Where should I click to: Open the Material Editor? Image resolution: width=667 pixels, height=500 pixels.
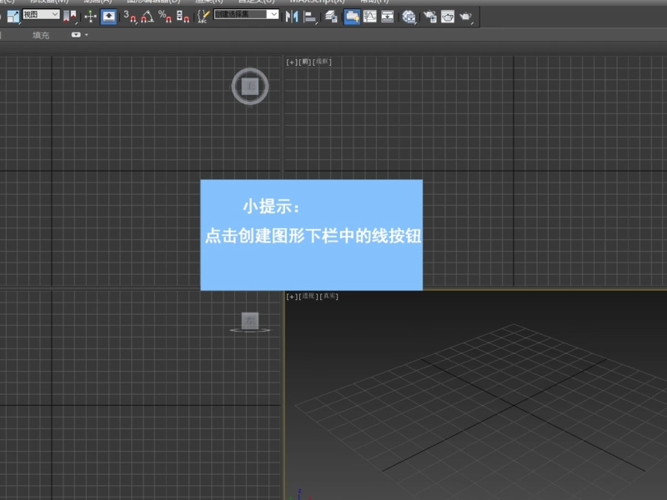coord(409,17)
